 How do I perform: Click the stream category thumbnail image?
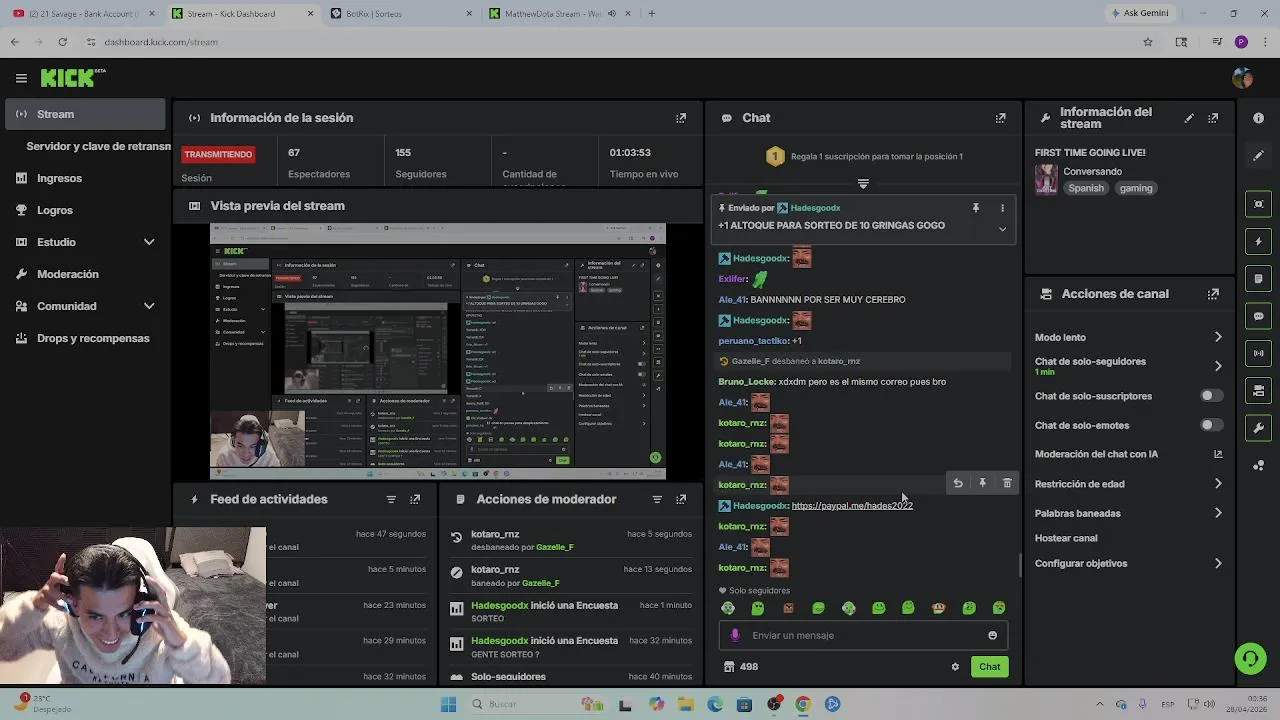pos(1046,180)
